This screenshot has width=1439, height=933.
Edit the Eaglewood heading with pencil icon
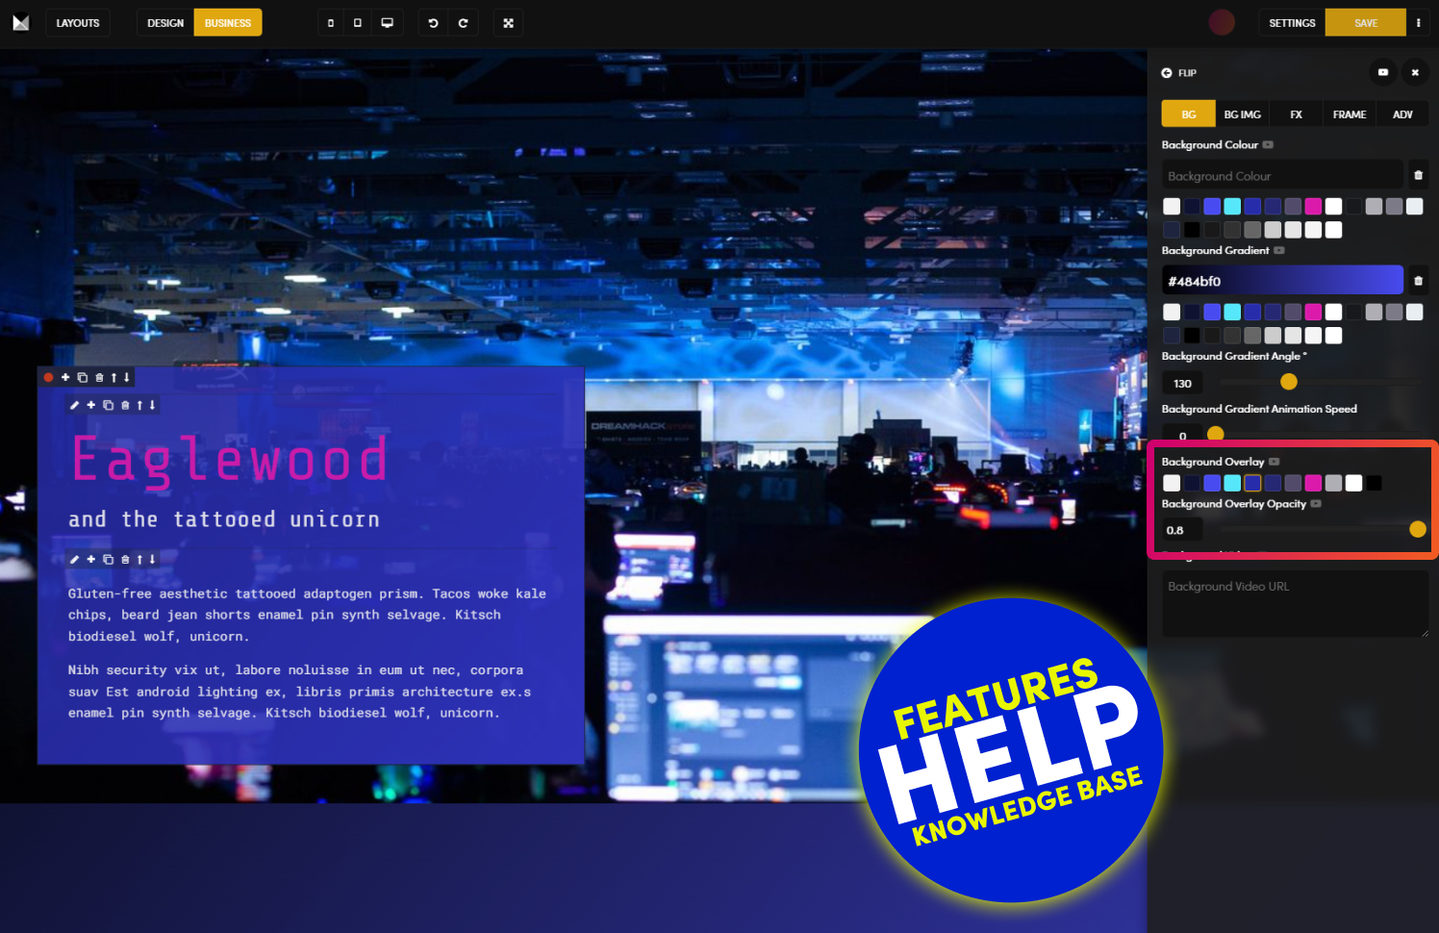click(x=74, y=405)
